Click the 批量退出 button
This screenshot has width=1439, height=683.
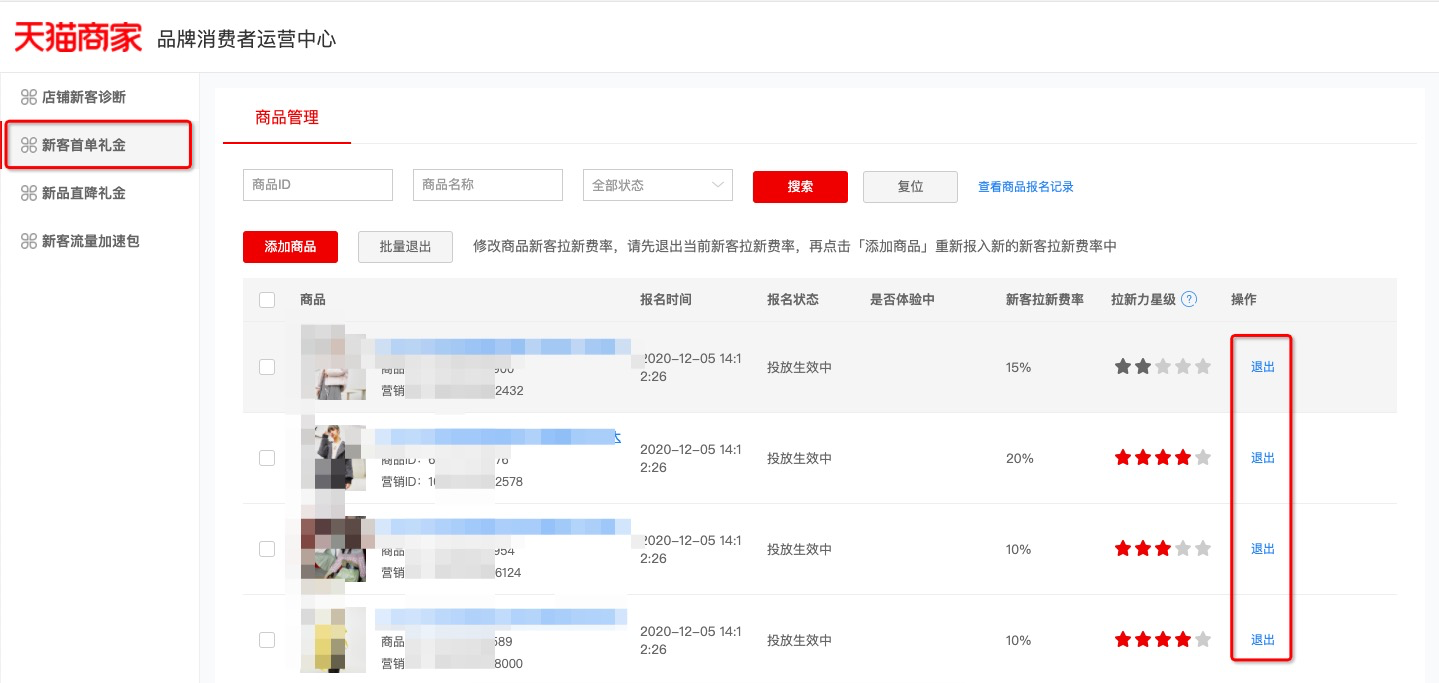coord(405,247)
